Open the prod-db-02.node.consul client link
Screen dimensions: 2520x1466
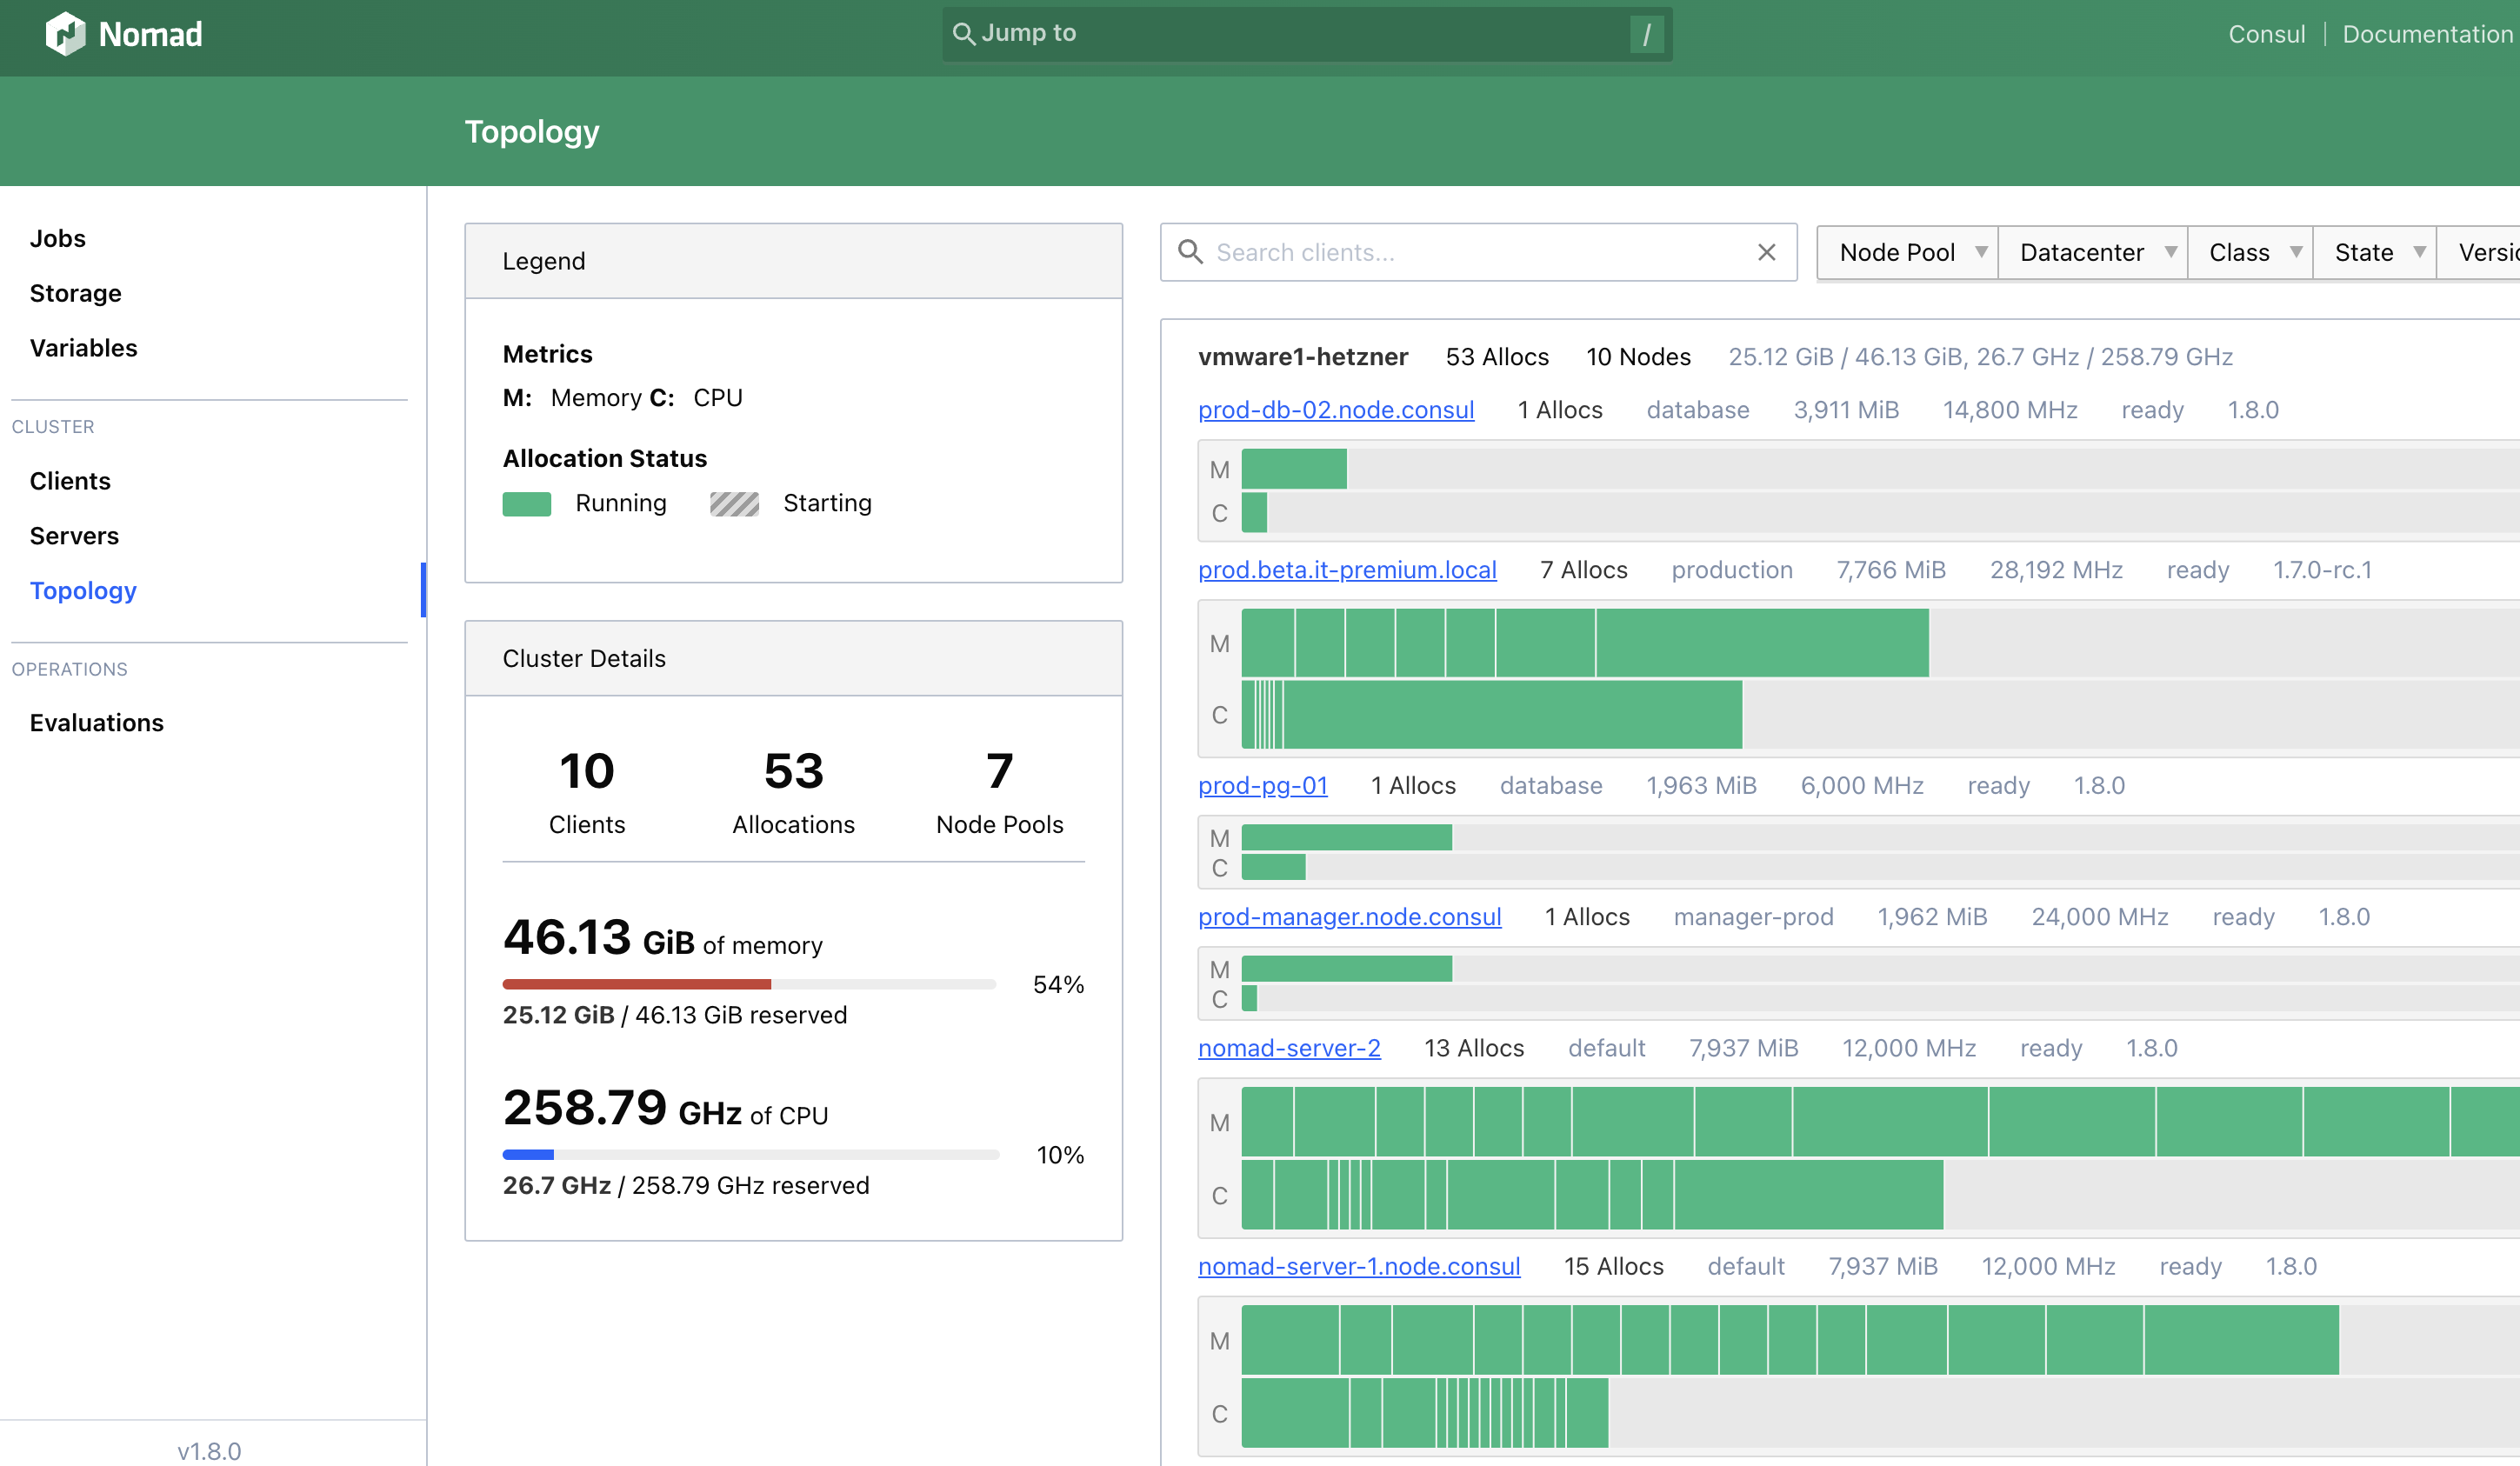pos(1336,410)
